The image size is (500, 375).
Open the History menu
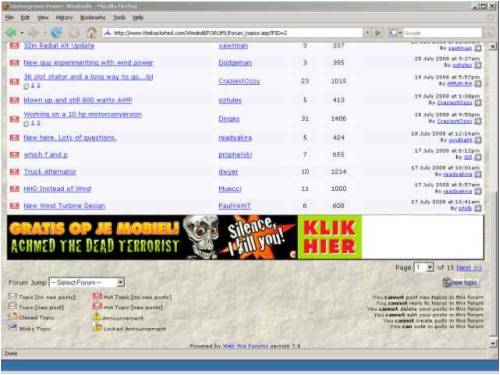(64, 18)
